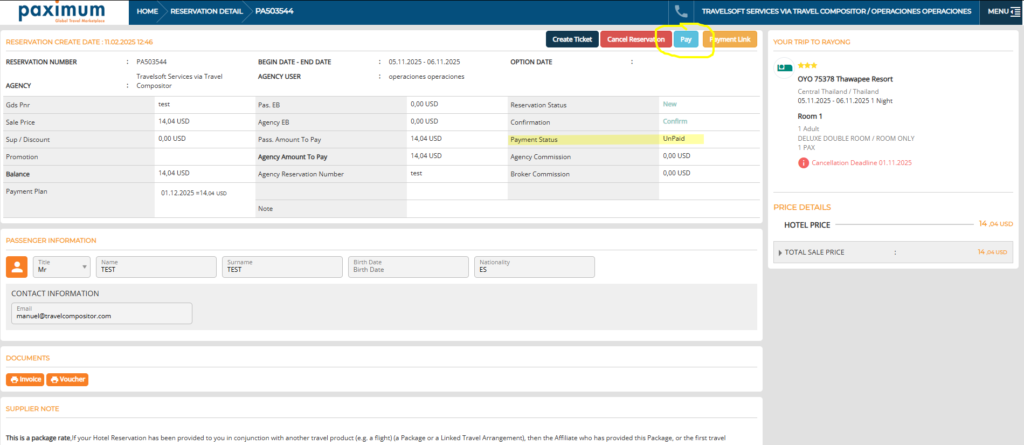1024x445 pixels.
Task: Print the Voucher document
Action: tap(67, 380)
